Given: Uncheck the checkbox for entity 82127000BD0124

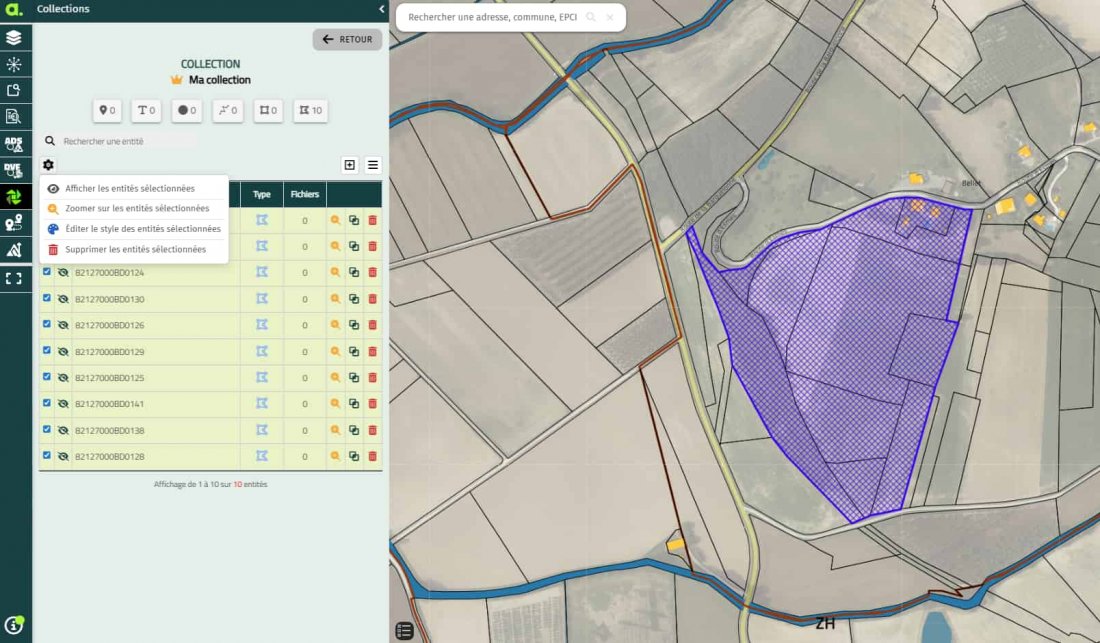Looking at the screenshot, I should (47, 272).
